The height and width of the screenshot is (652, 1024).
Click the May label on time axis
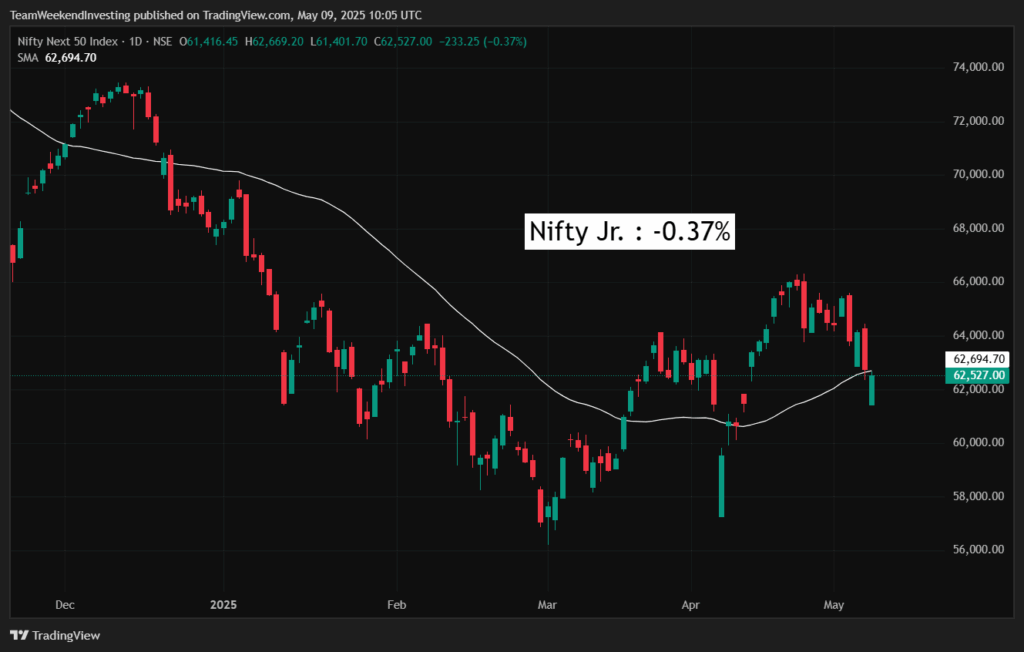[x=833, y=605]
